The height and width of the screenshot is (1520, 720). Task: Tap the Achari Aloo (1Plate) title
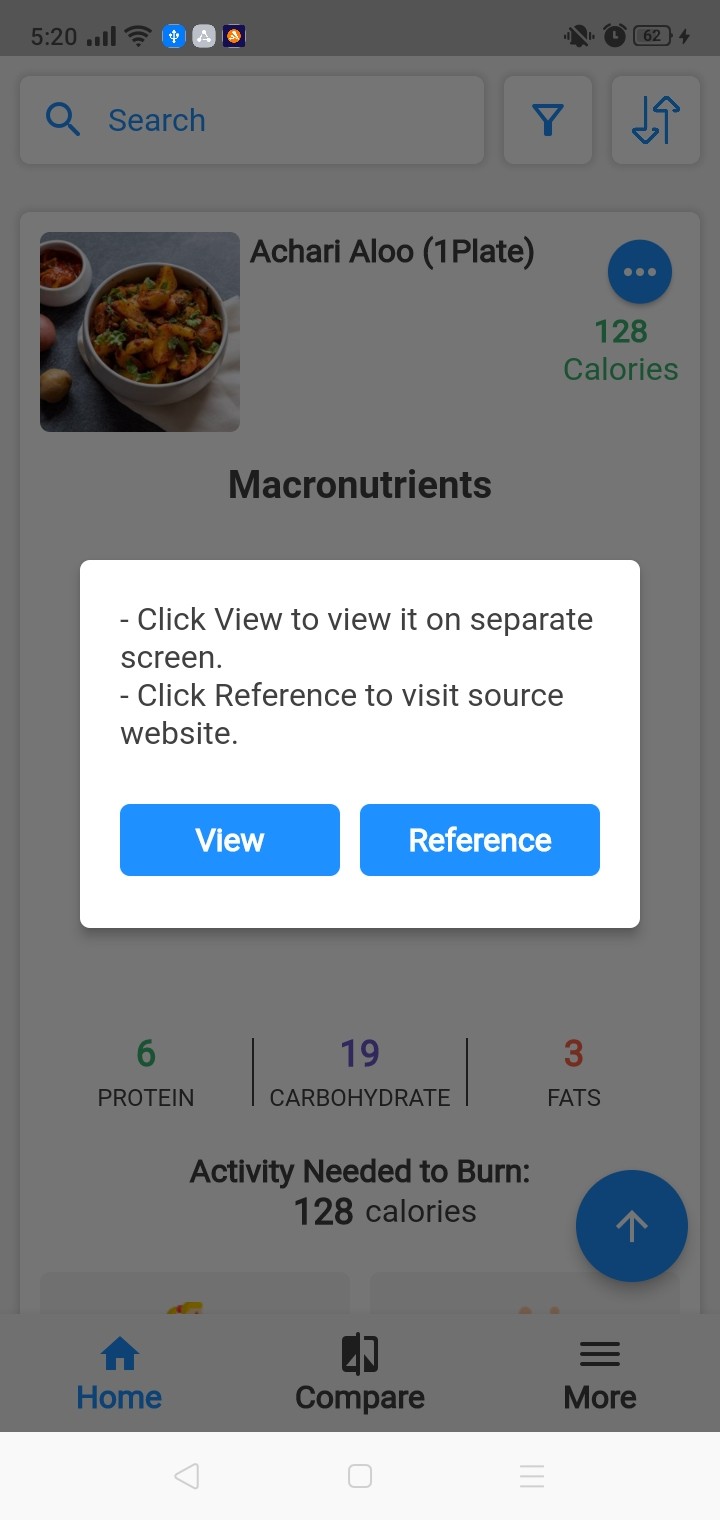(x=392, y=252)
